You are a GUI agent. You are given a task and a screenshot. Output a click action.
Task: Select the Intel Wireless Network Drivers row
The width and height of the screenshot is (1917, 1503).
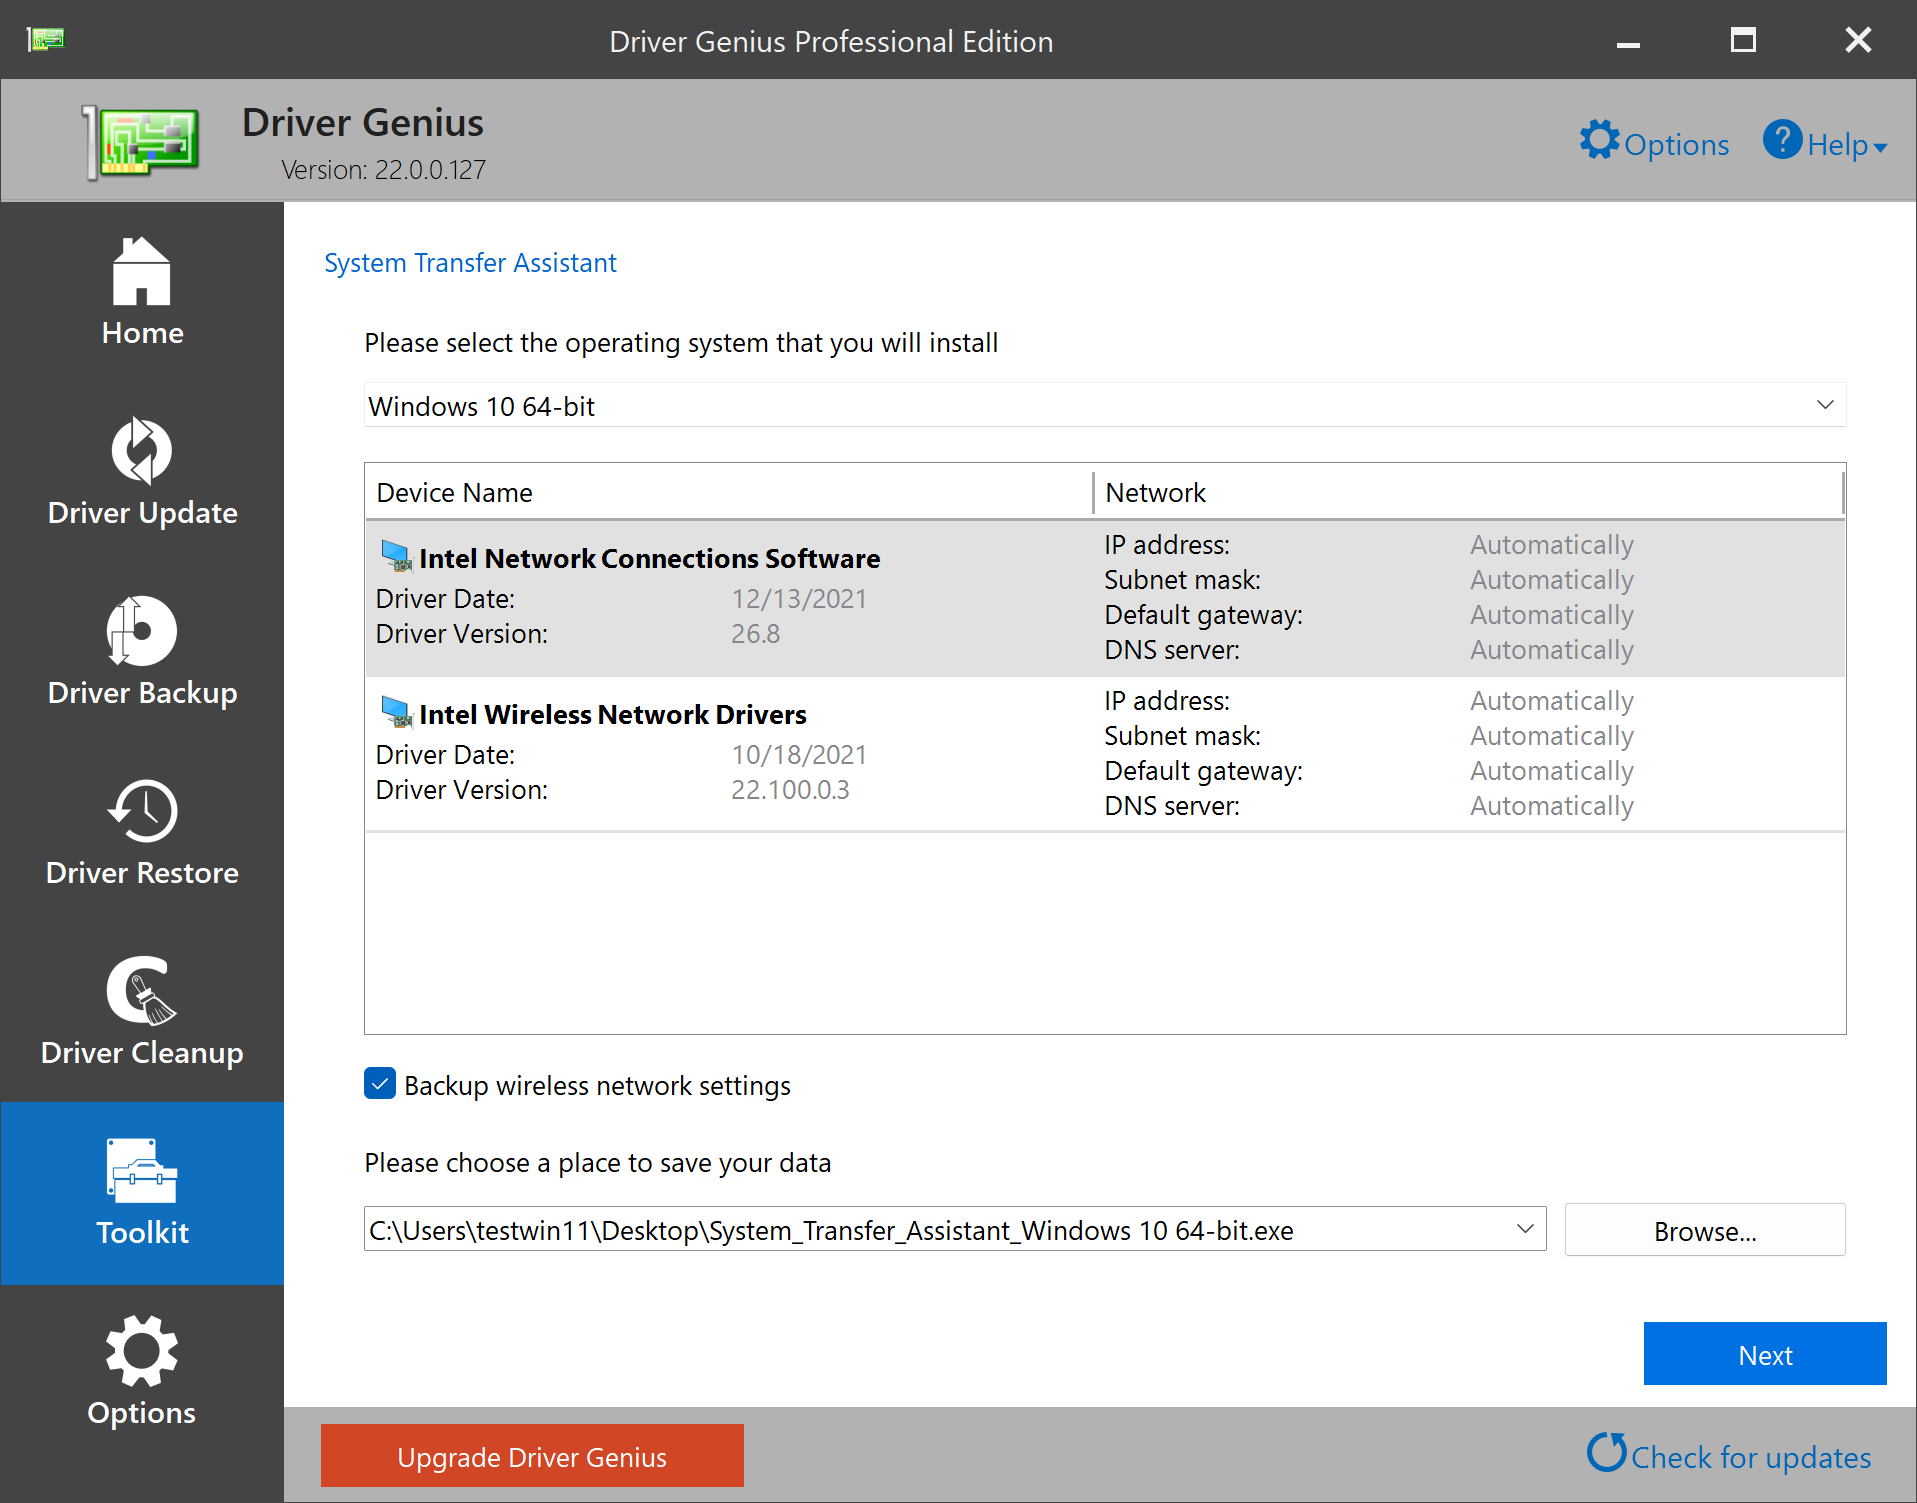pos(1105,754)
